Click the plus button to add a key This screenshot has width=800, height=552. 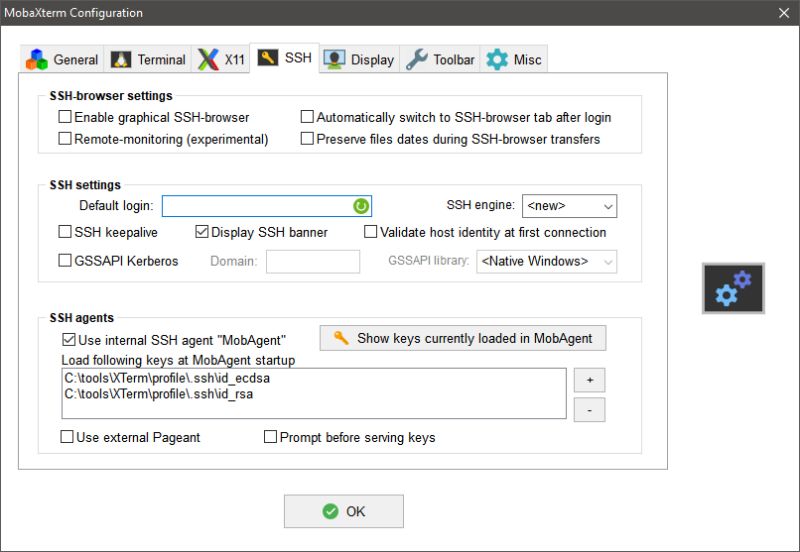tap(590, 380)
